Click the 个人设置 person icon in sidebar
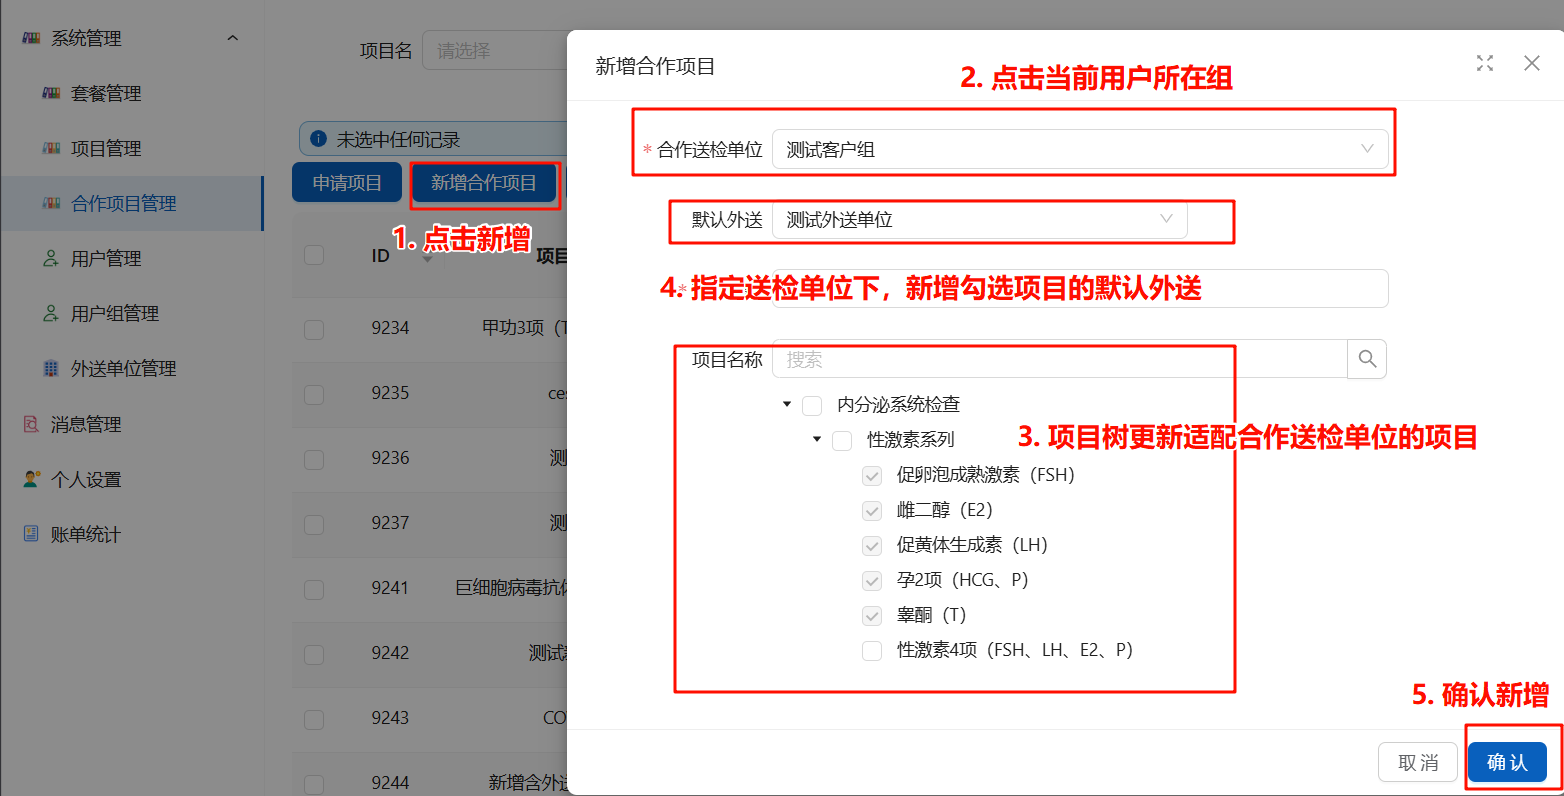1564x796 pixels. click(x=31, y=479)
